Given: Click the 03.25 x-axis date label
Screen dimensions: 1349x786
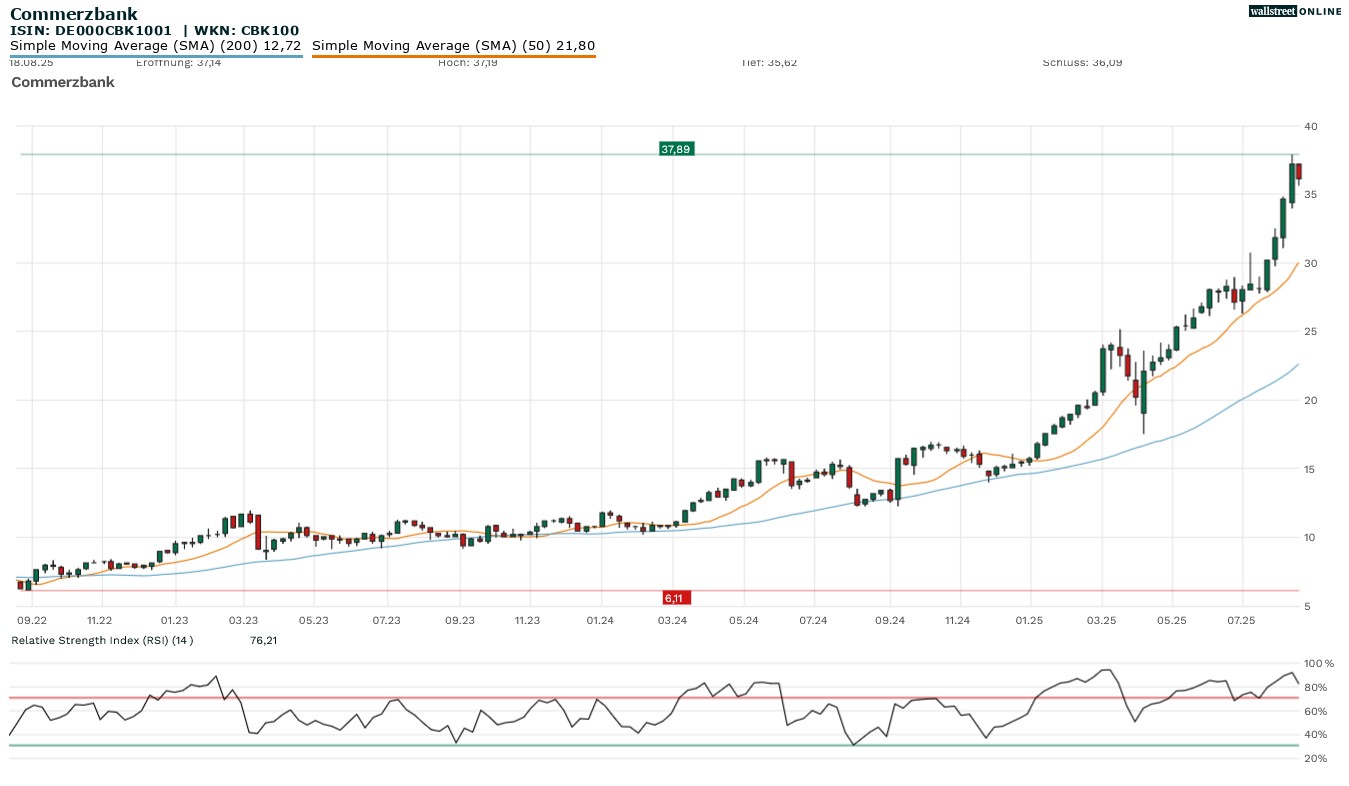Looking at the screenshot, I should coord(1101,621).
